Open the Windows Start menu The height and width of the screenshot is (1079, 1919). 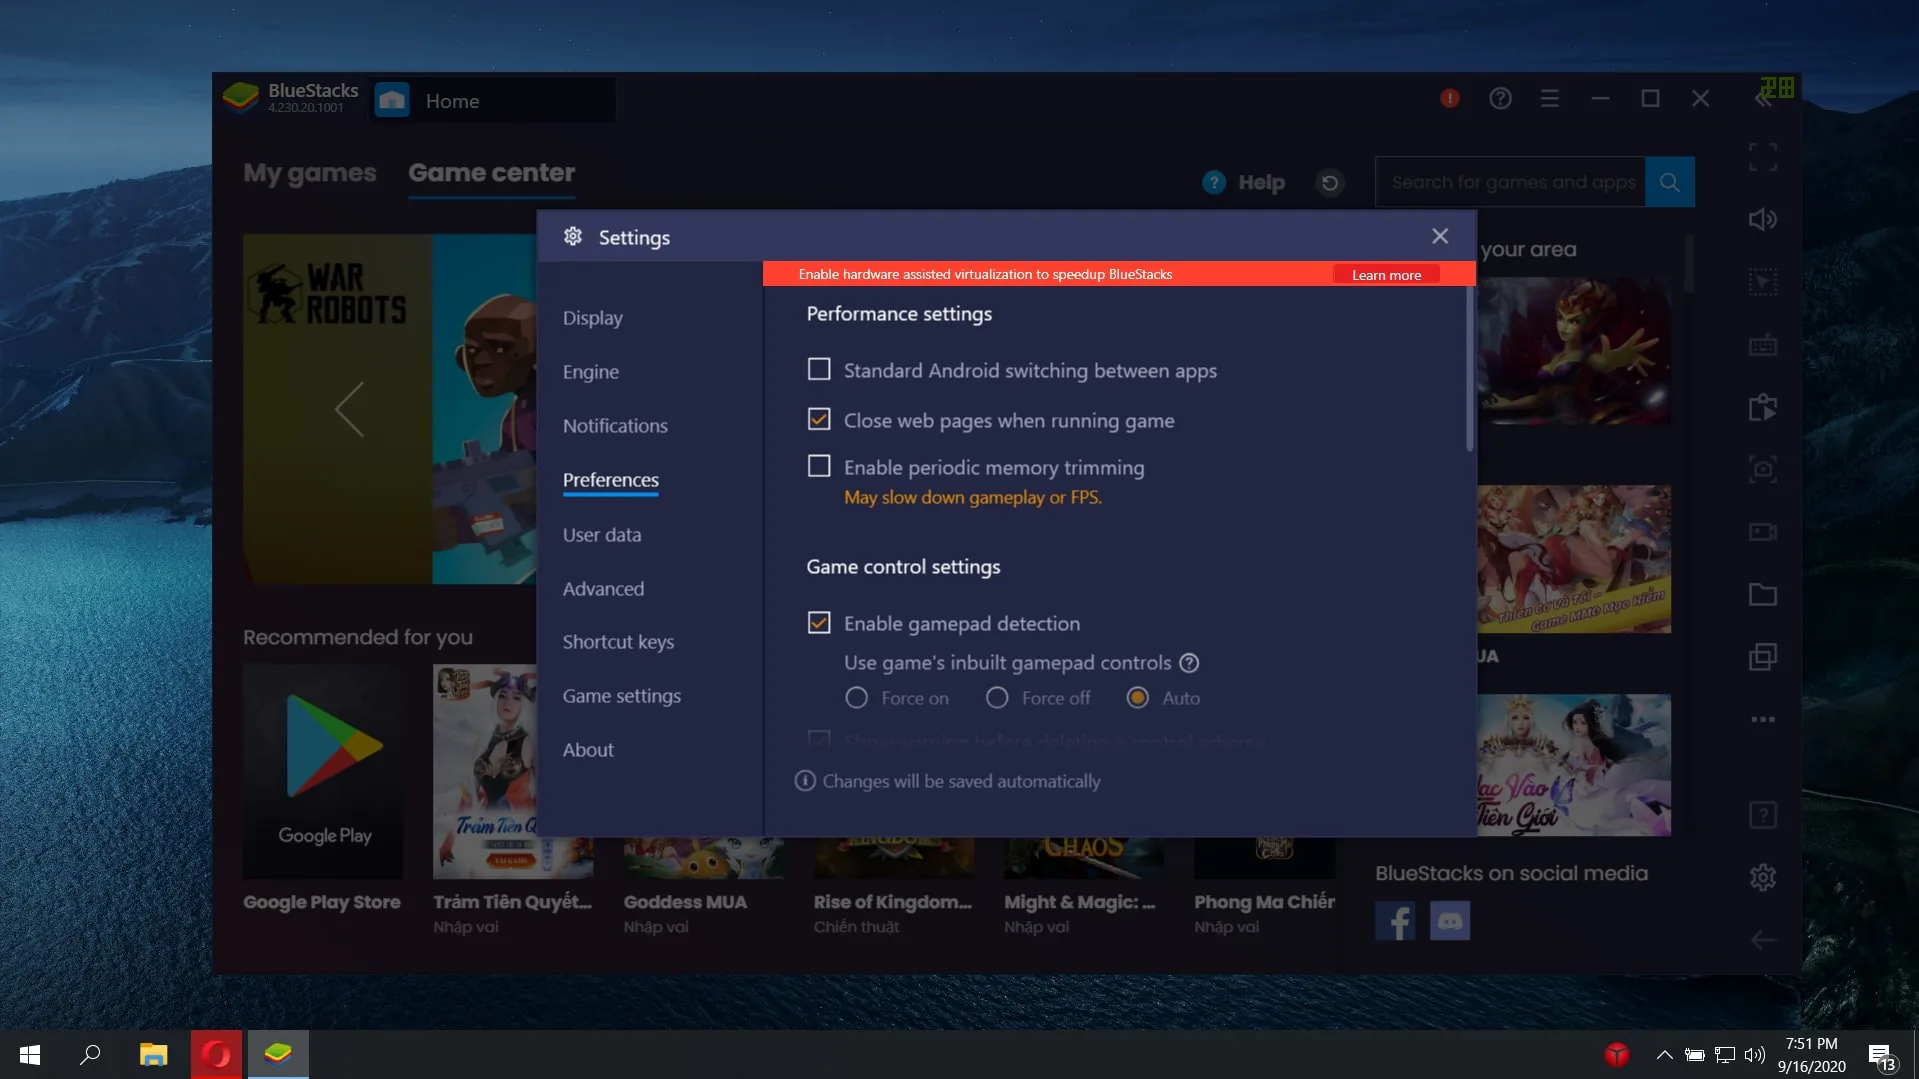pos(30,1055)
